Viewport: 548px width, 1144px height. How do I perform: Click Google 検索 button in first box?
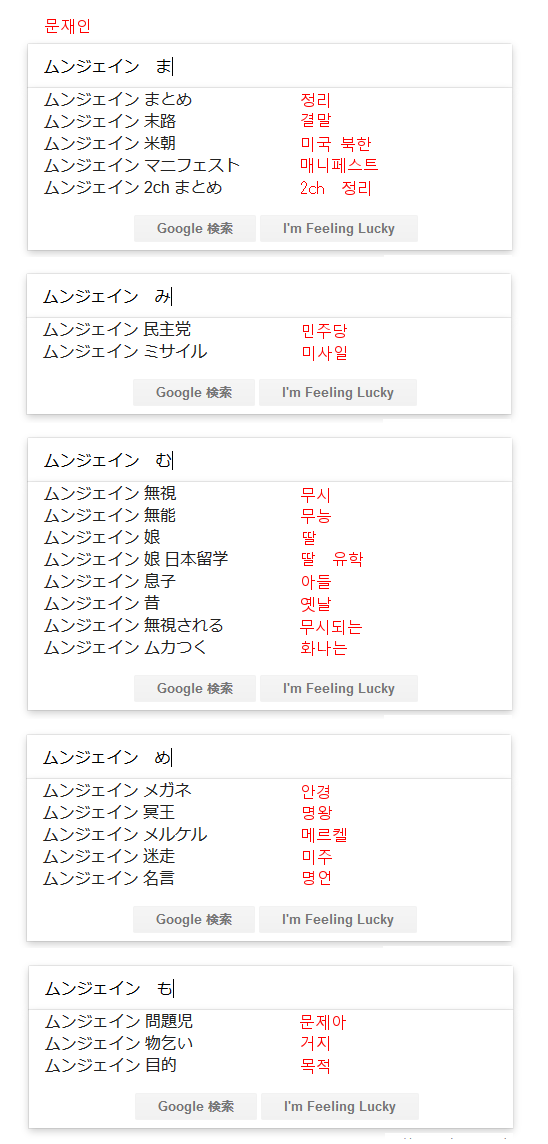195,228
